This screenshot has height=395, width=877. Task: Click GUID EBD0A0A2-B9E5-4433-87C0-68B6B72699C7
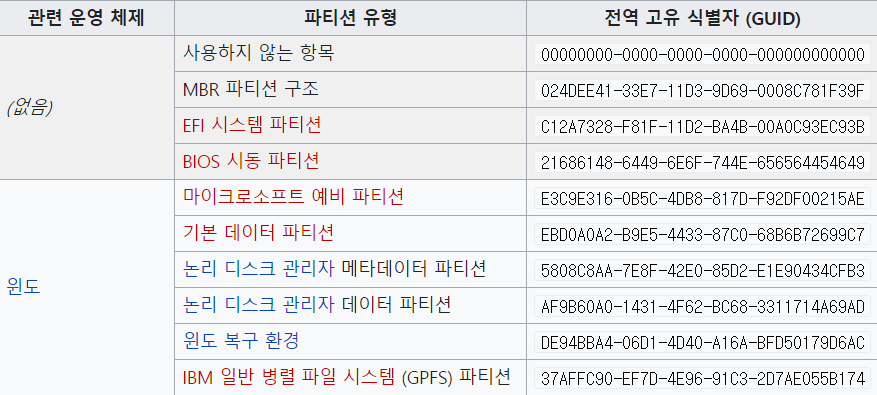[x=702, y=234]
